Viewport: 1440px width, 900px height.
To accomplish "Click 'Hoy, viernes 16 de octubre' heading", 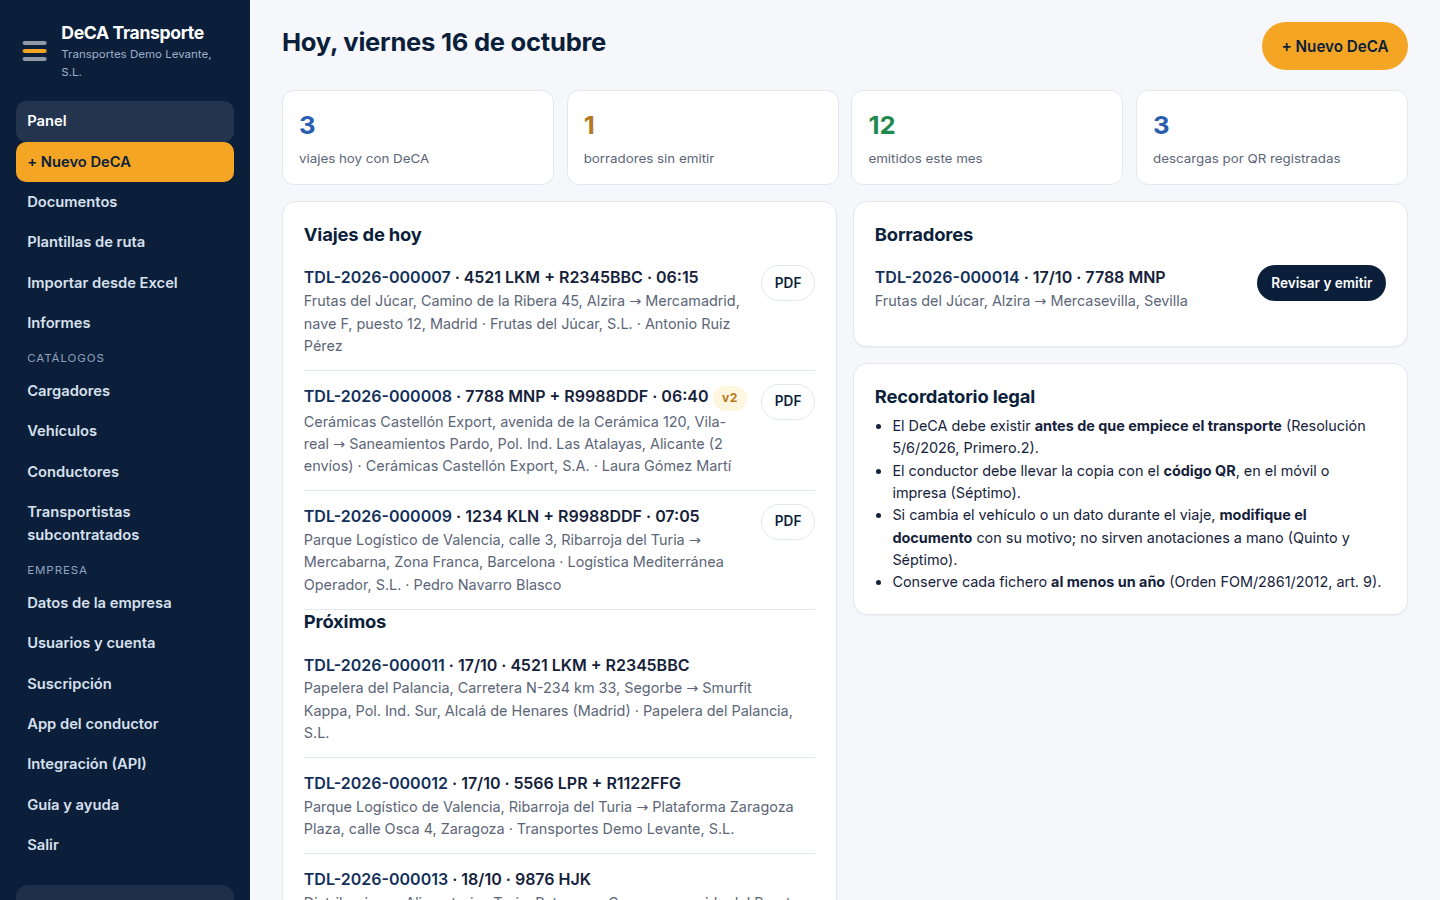I will (444, 42).
